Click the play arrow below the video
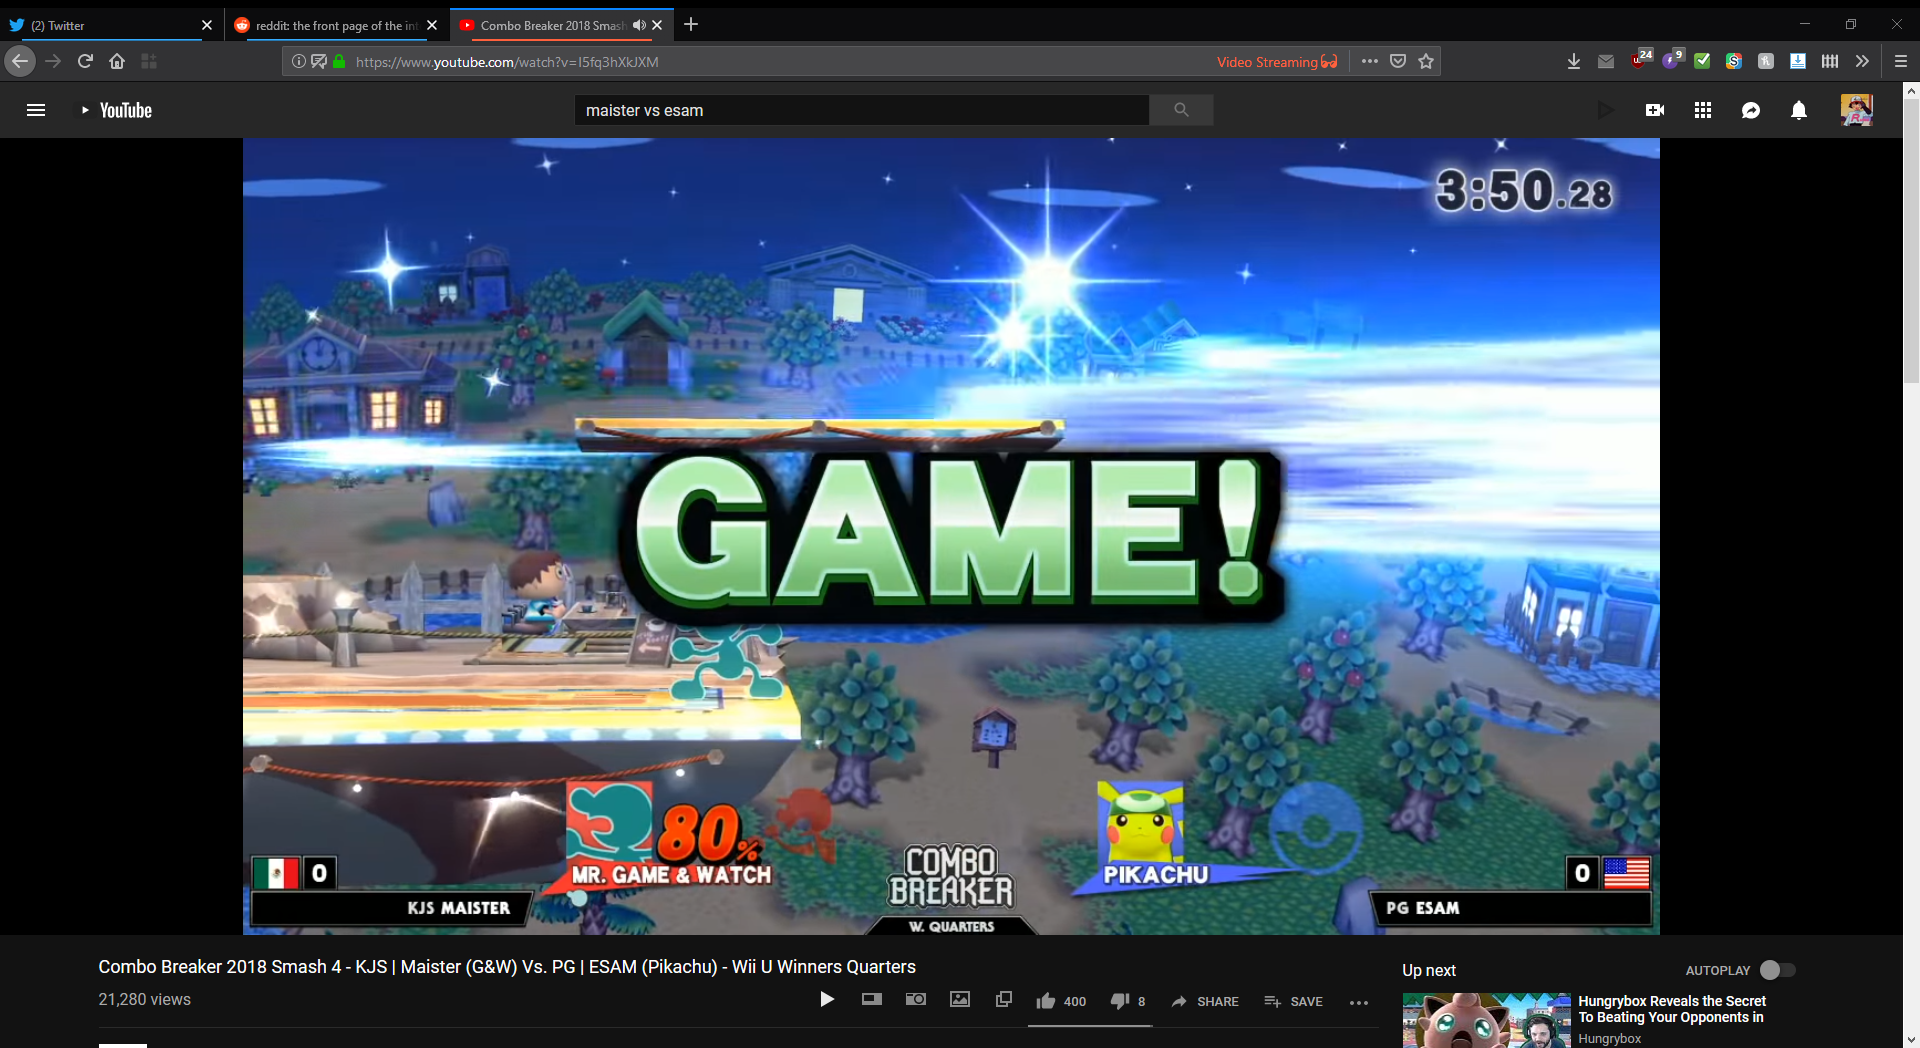Viewport: 1920px width, 1048px height. pyautogui.click(x=827, y=999)
